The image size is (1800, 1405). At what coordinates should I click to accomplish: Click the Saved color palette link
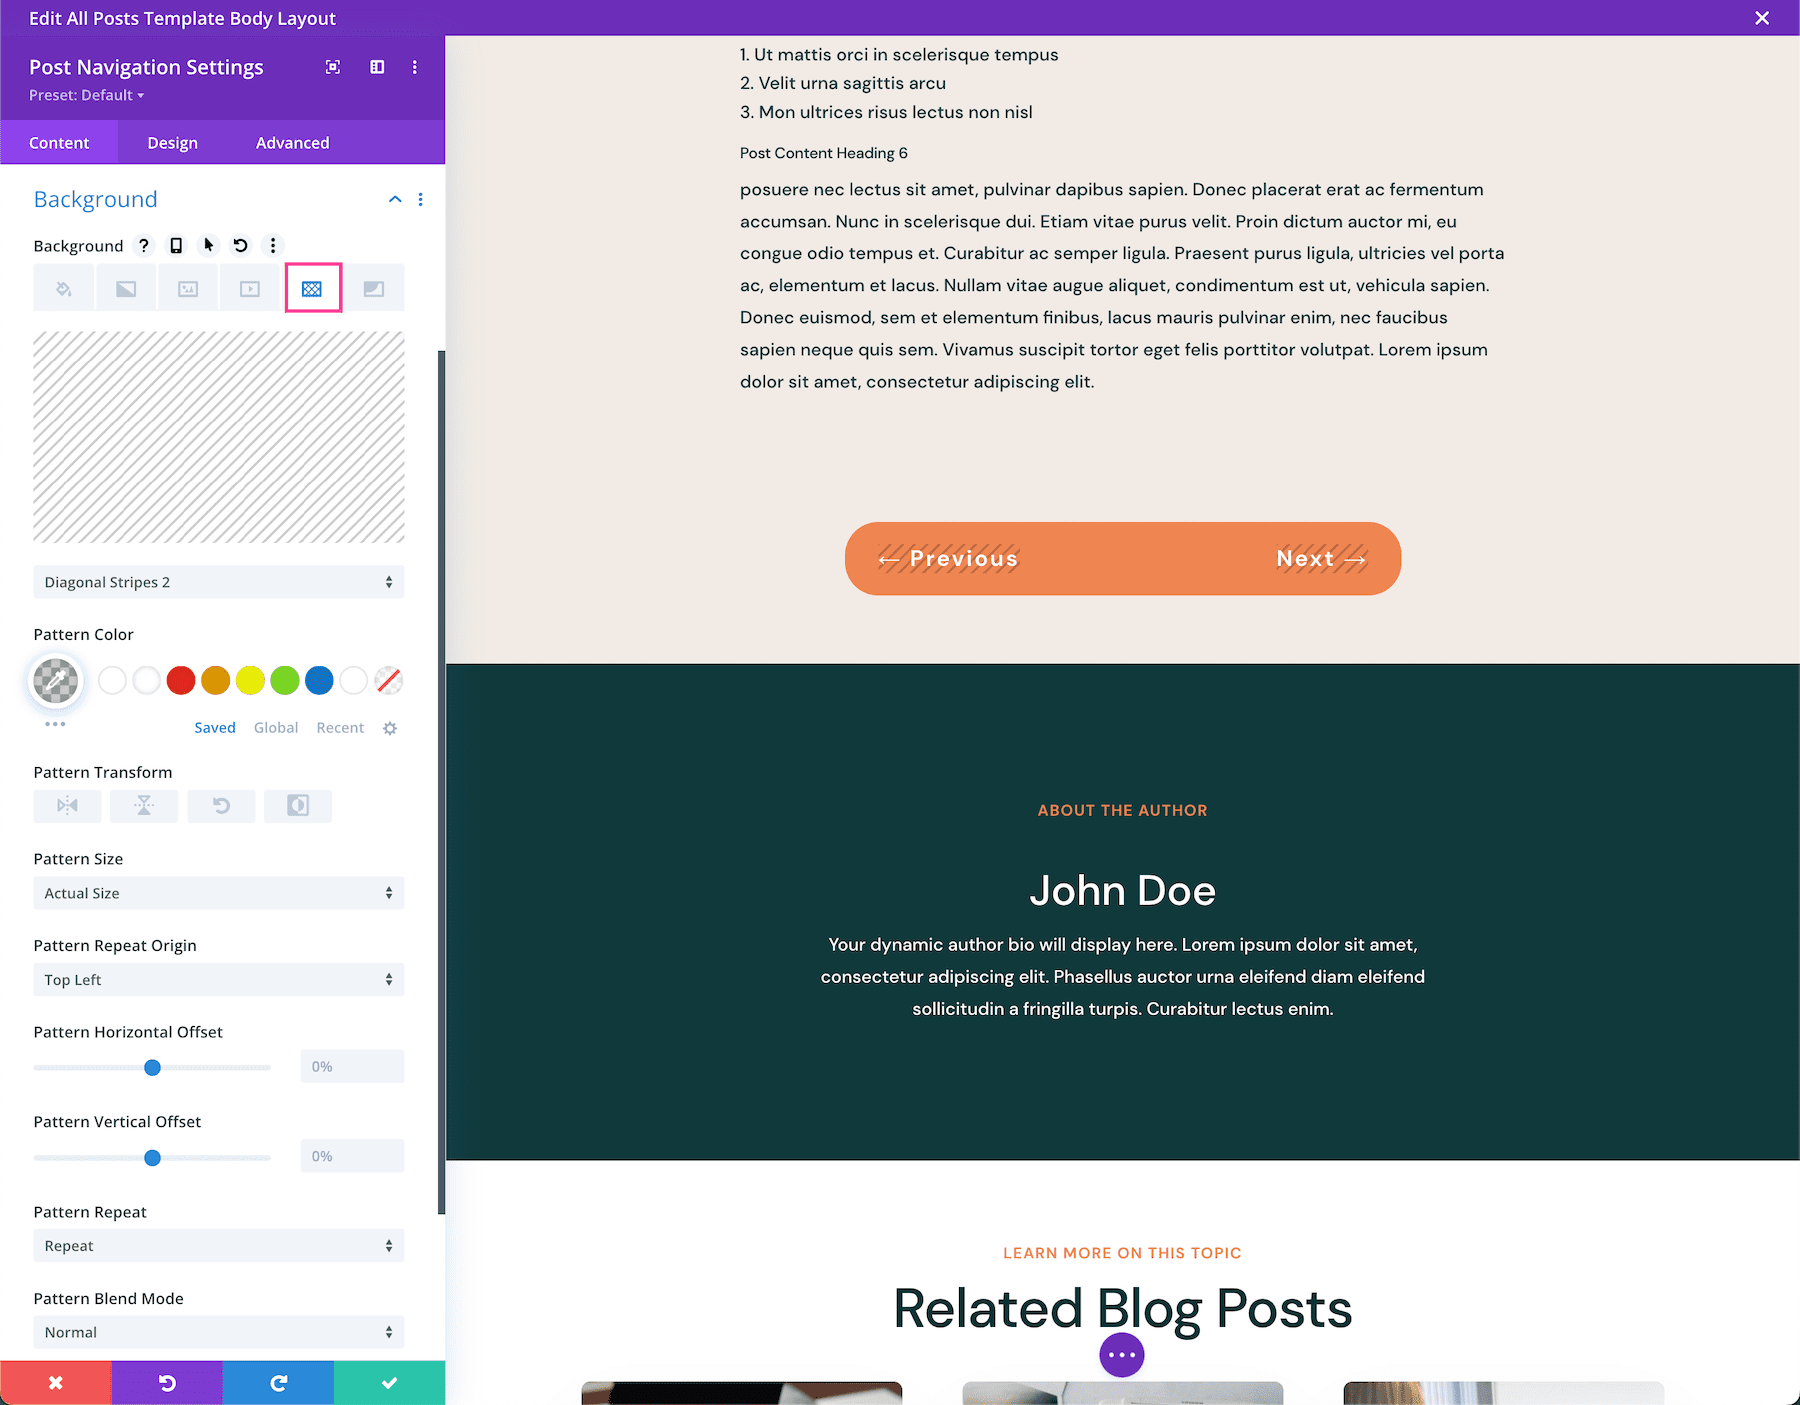[x=214, y=727]
